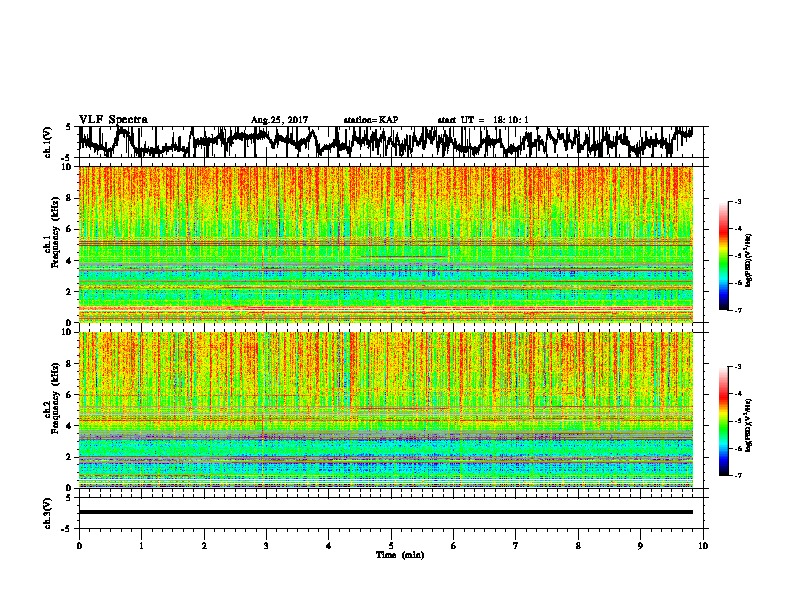Click the "8" kHz tick on ch.1 frequency axis
Image resolution: width=792 pixels, height=612 pixels.
[x=70, y=198]
